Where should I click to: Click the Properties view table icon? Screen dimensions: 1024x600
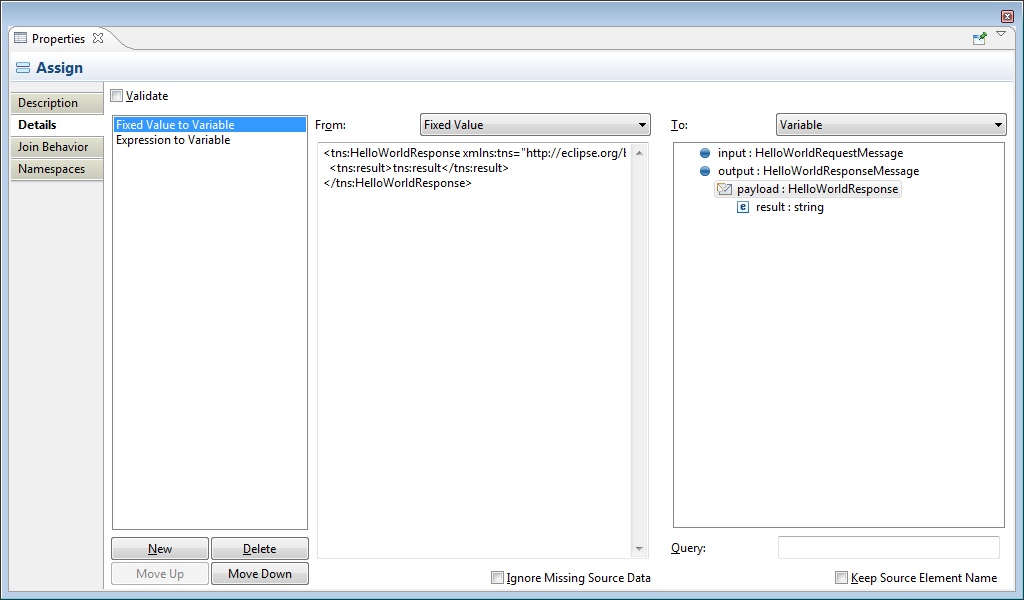pyautogui.click(x=20, y=38)
